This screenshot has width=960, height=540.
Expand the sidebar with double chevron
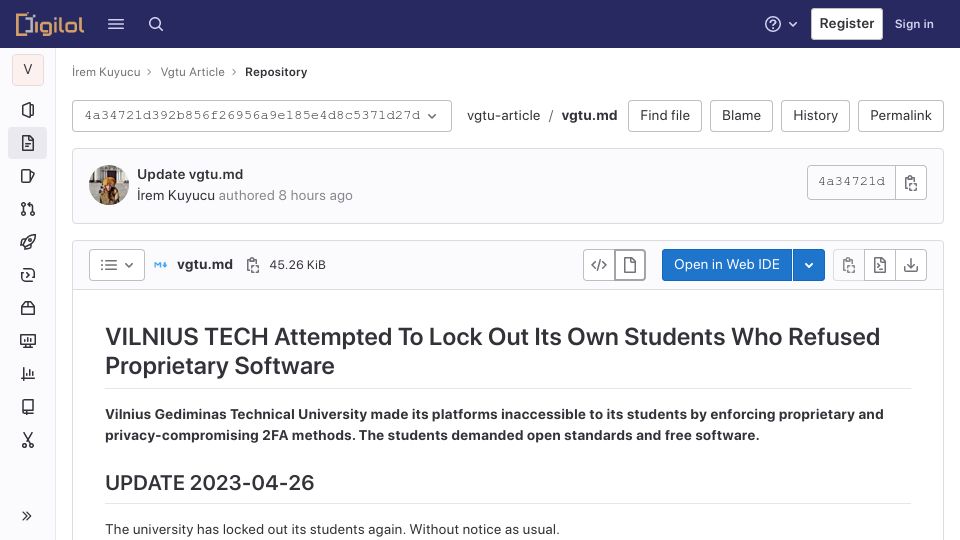[26, 516]
